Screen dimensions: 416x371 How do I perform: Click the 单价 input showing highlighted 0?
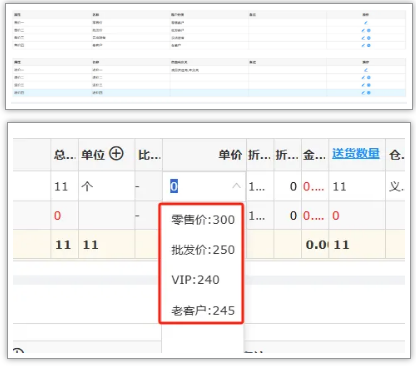[x=204, y=186]
